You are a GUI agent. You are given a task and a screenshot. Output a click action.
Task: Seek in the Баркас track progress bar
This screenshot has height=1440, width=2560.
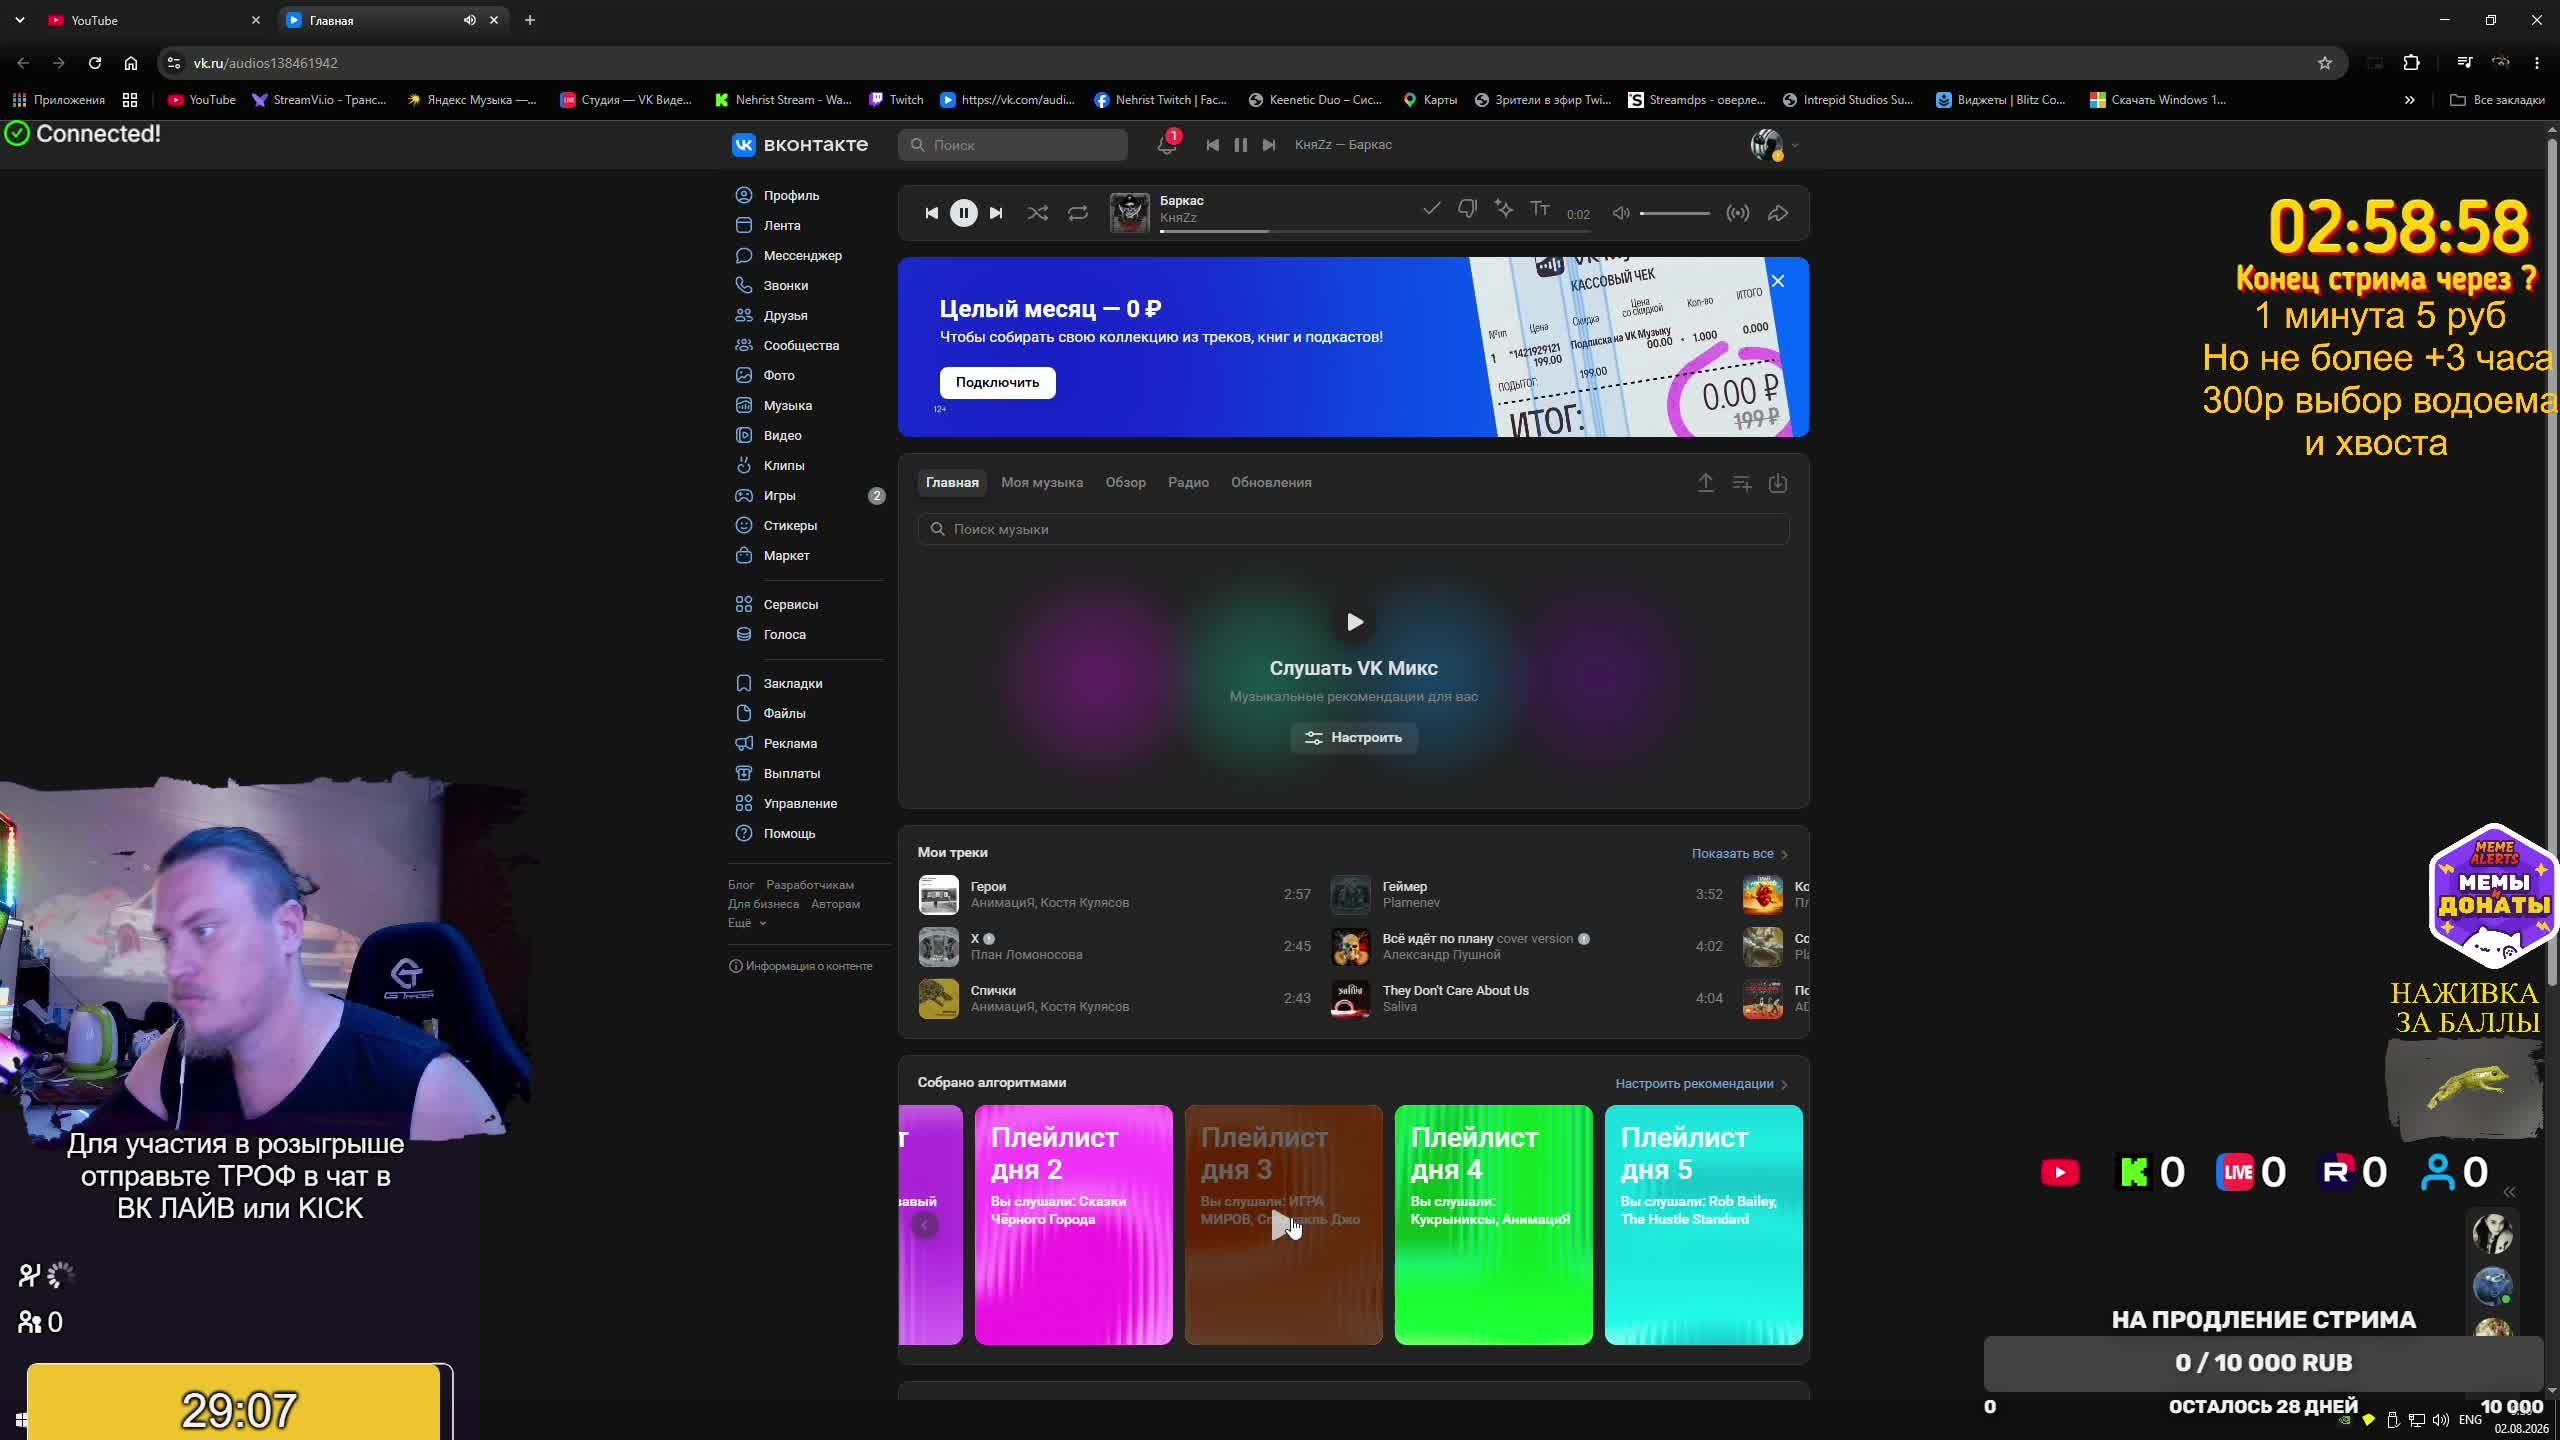(x=1375, y=231)
